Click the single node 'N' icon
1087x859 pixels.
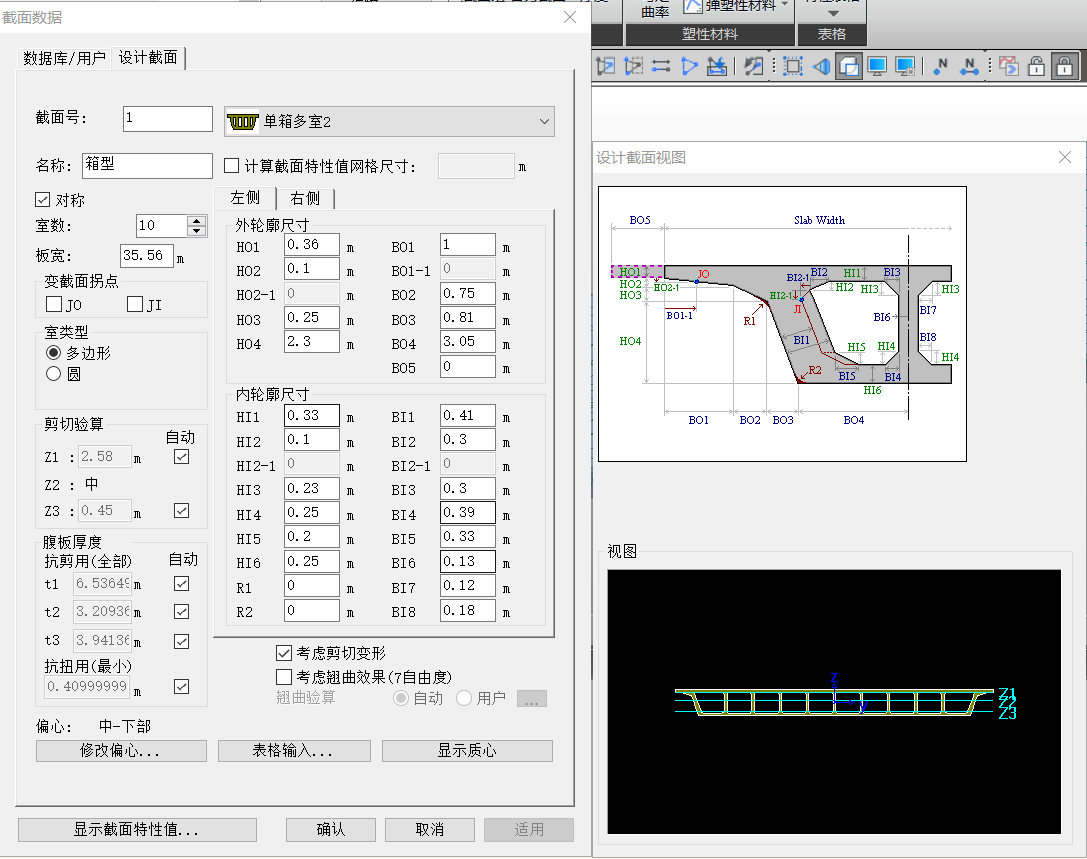coord(940,66)
